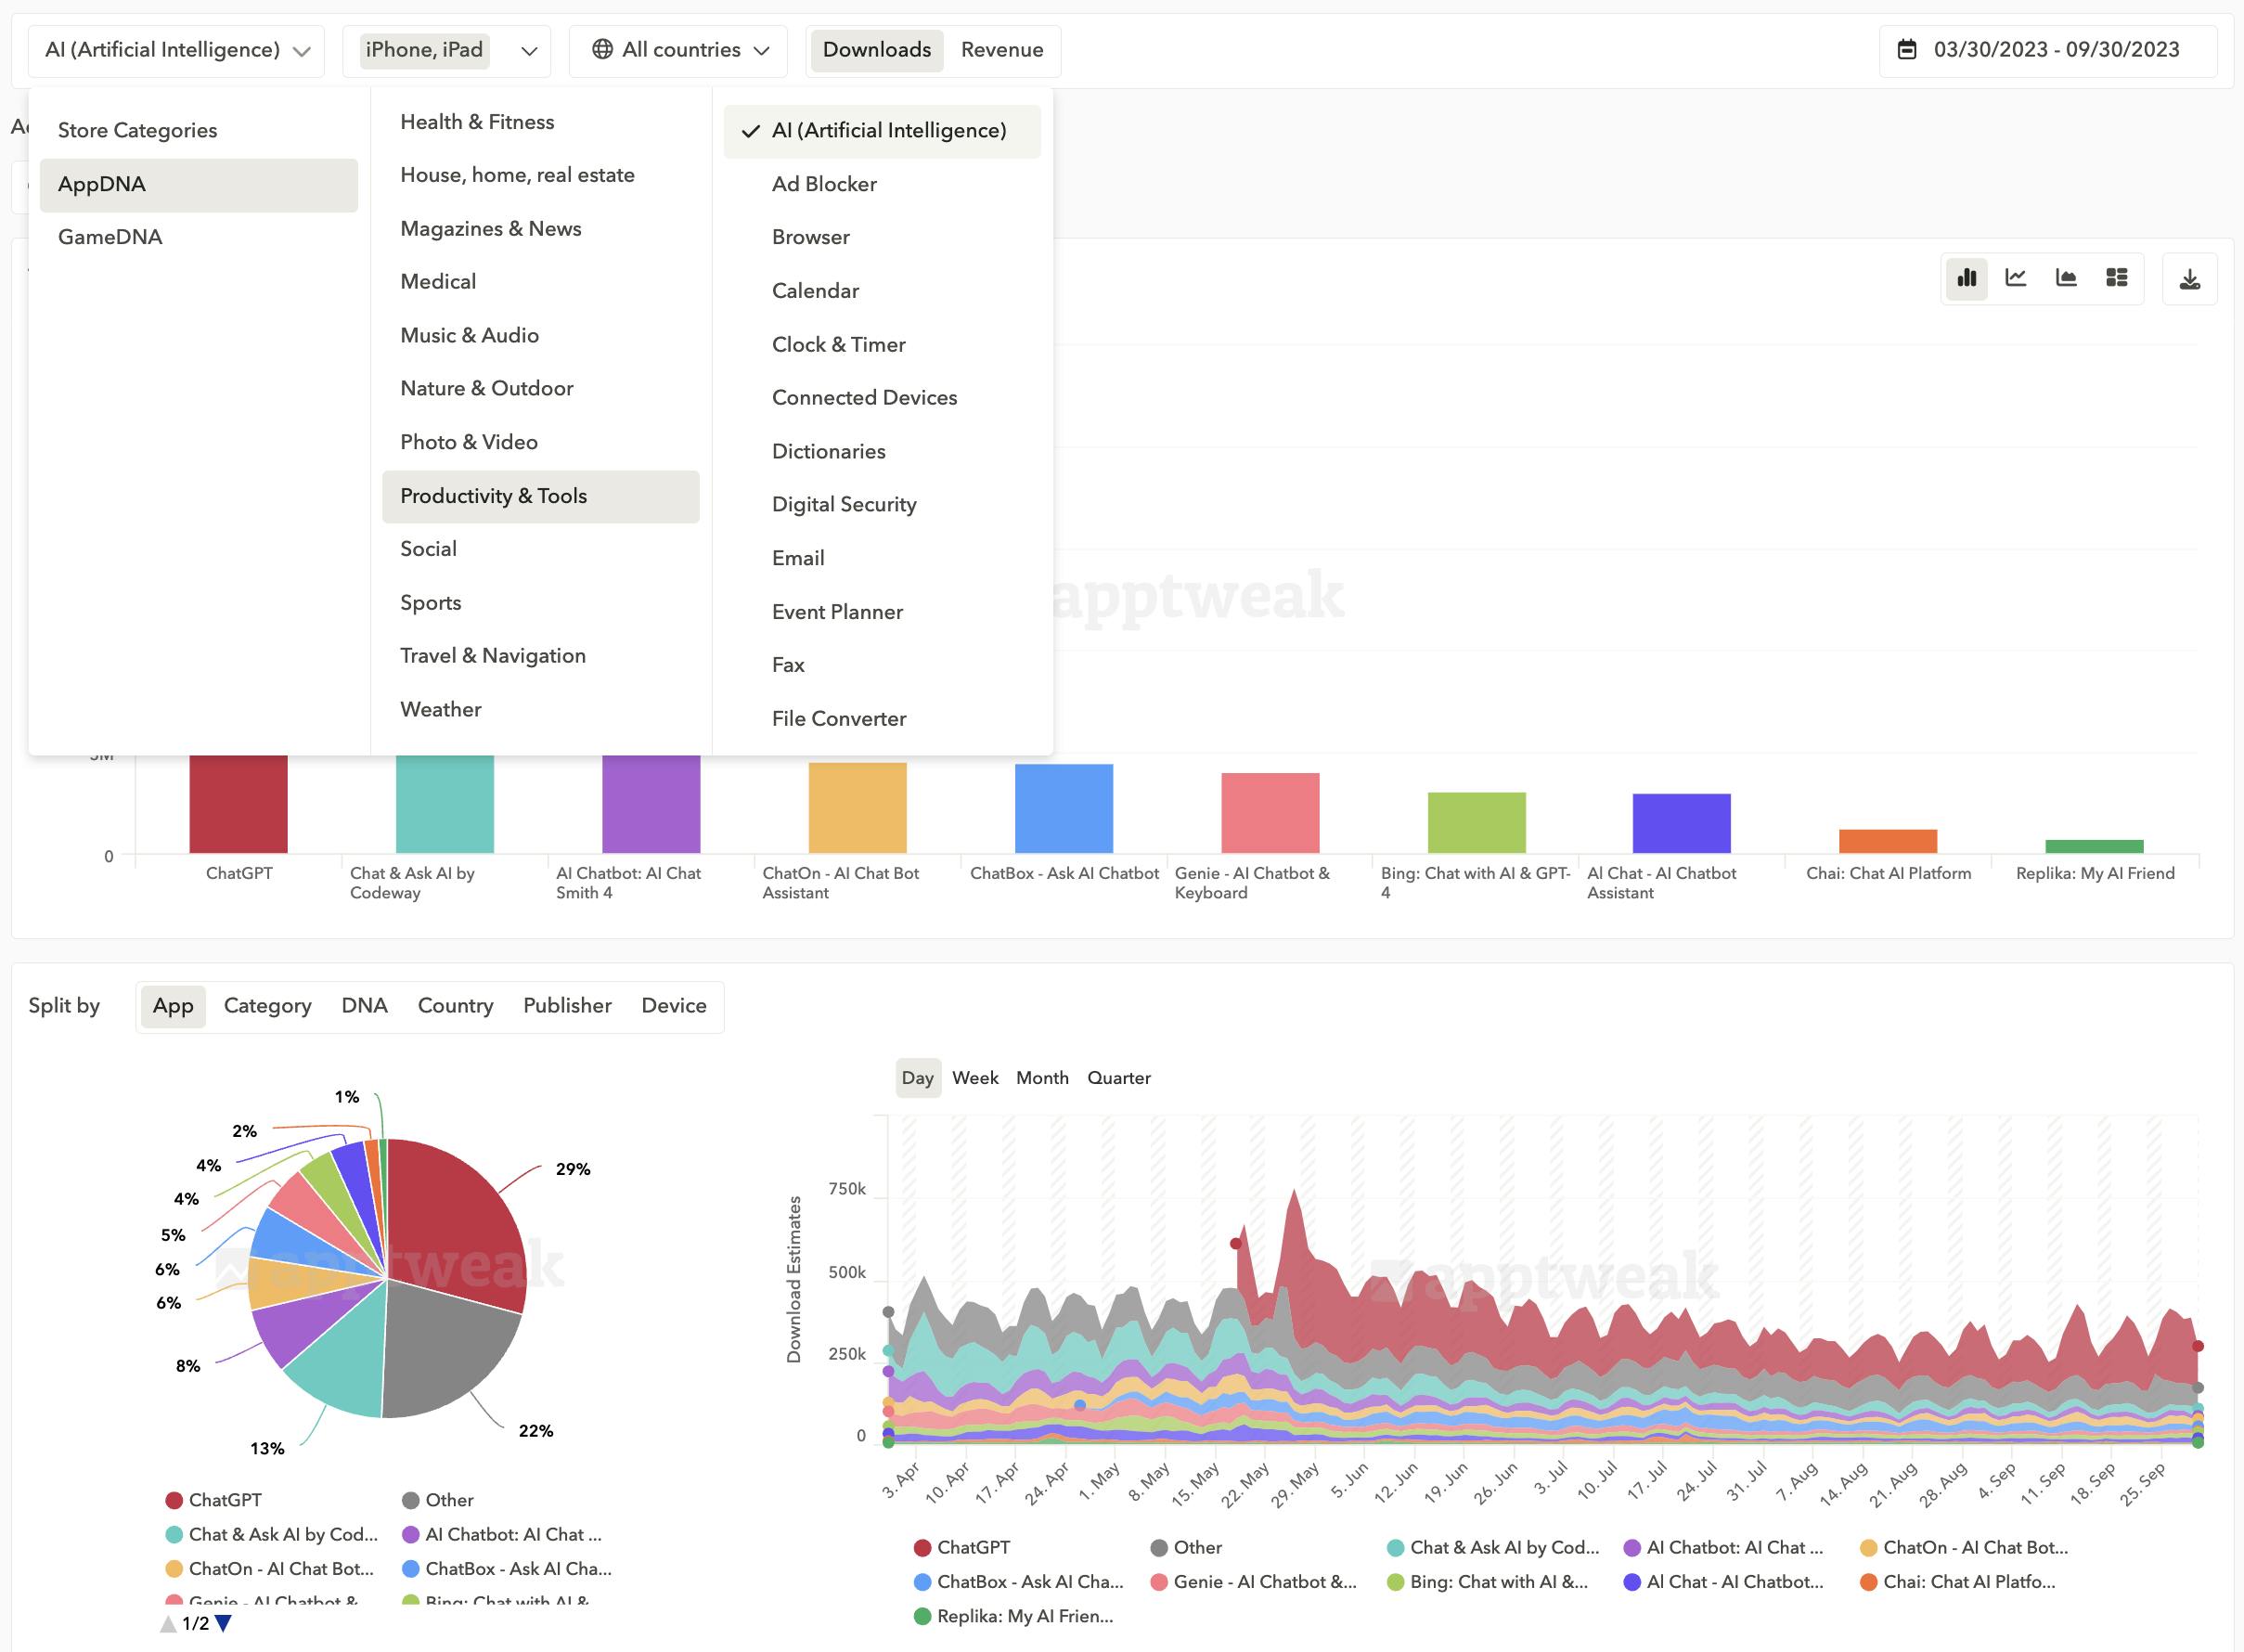This screenshot has width=2244, height=1652.
Task: Open the iPhone, iPad device dropdown
Action: tap(447, 49)
